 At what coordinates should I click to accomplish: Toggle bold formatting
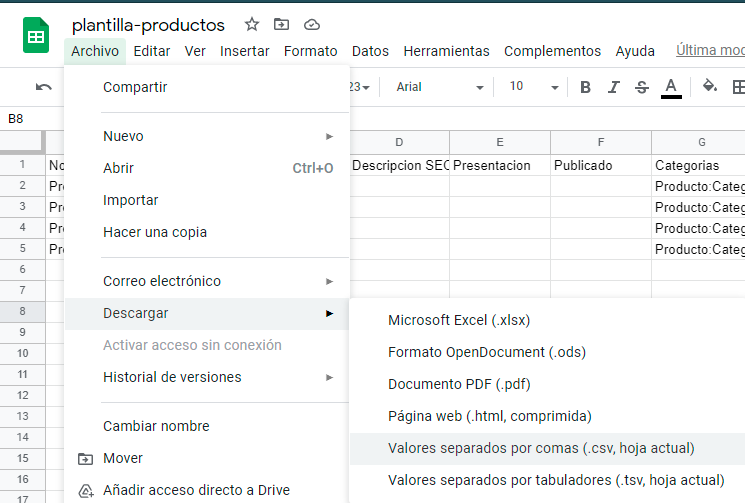point(586,87)
